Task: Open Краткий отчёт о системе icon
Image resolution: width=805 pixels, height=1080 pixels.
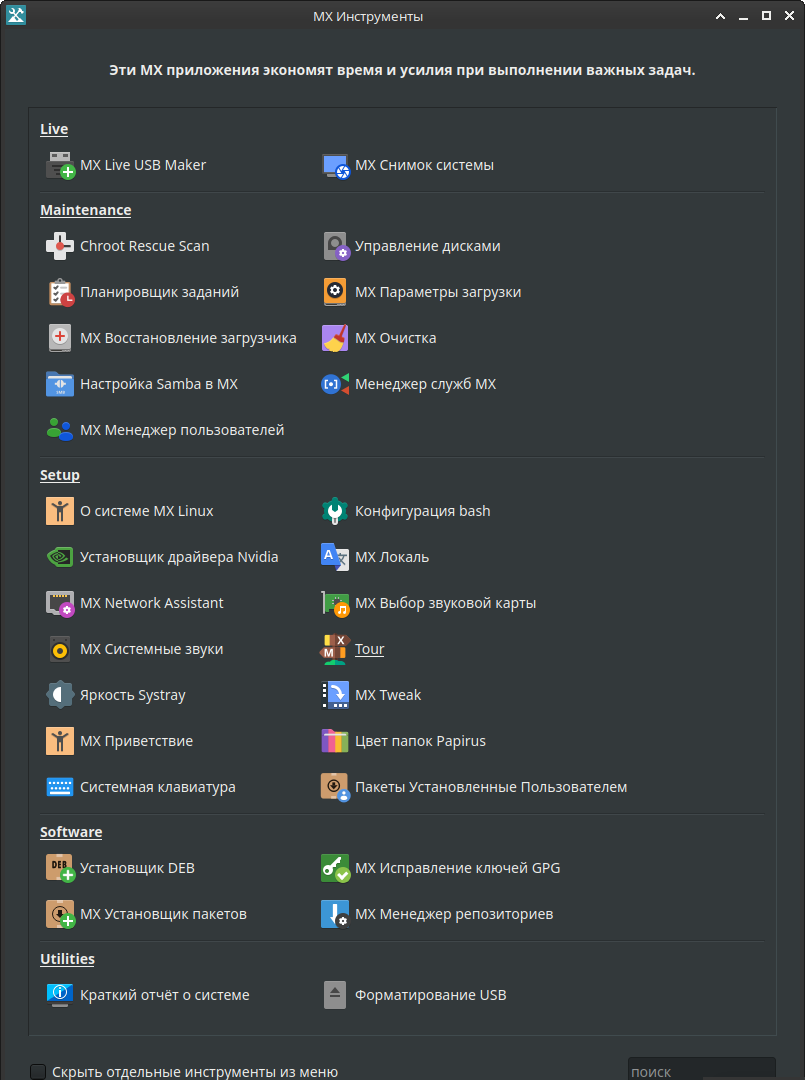Action: tap(60, 995)
